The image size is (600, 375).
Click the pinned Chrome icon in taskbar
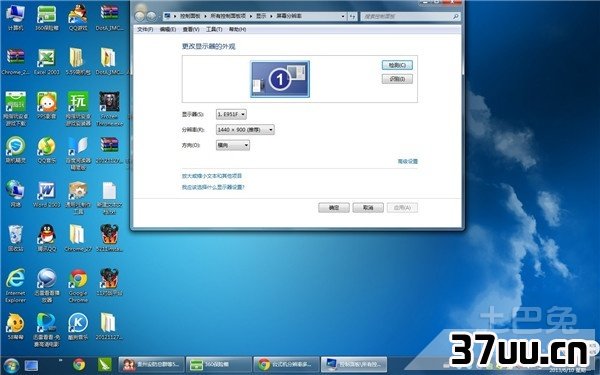(x=79, y=365)
